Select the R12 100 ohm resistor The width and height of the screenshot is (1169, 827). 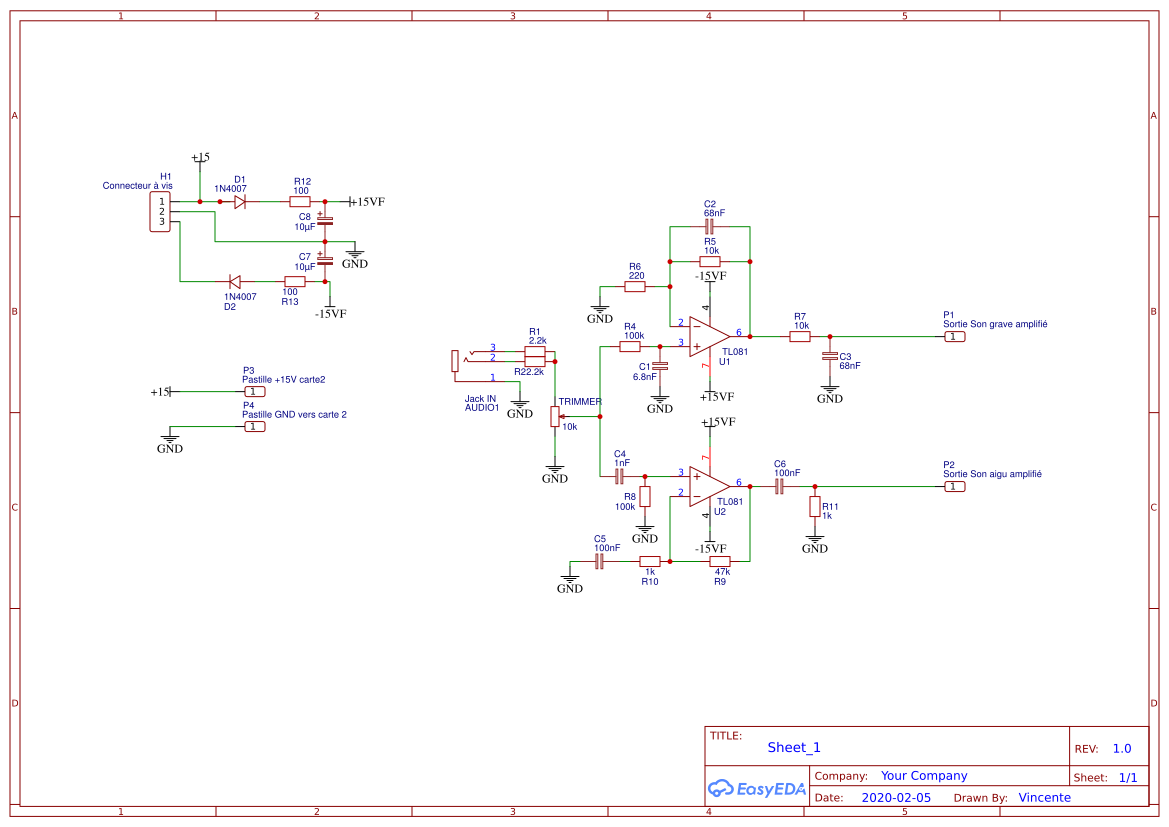(x=300, y=202)
